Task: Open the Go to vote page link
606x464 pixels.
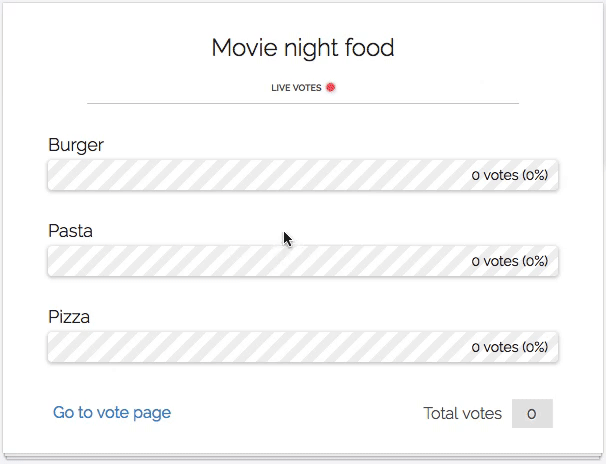Action: tap(112, 413)
